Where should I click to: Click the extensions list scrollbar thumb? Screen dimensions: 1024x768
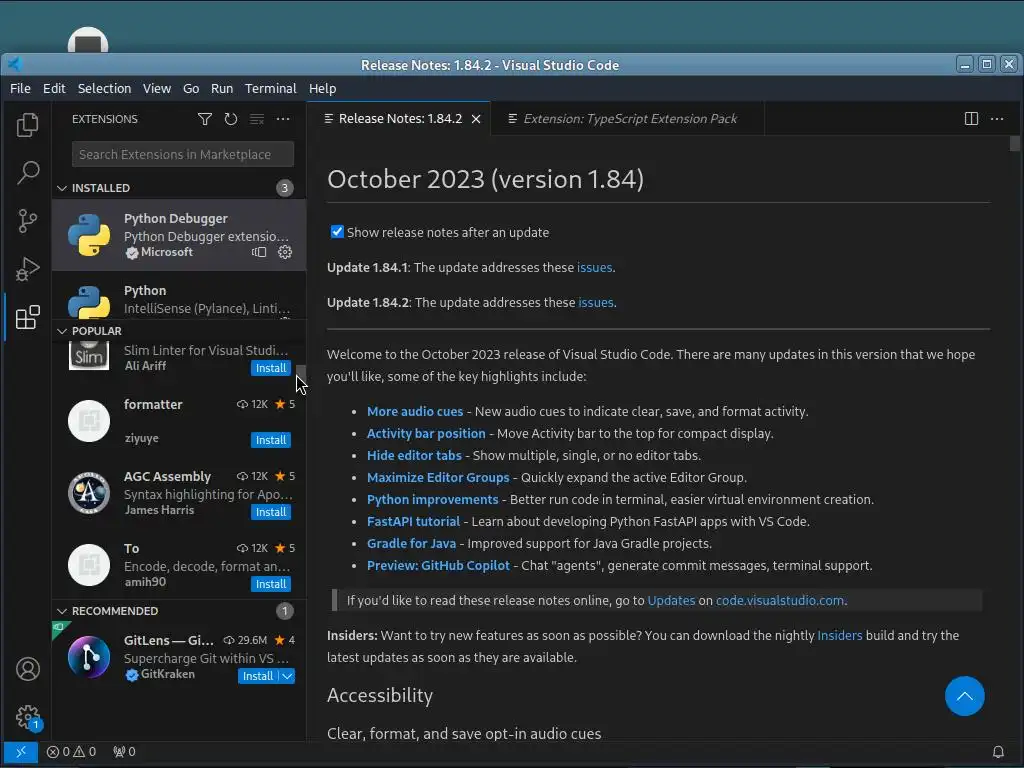click(x=300, y=372)
